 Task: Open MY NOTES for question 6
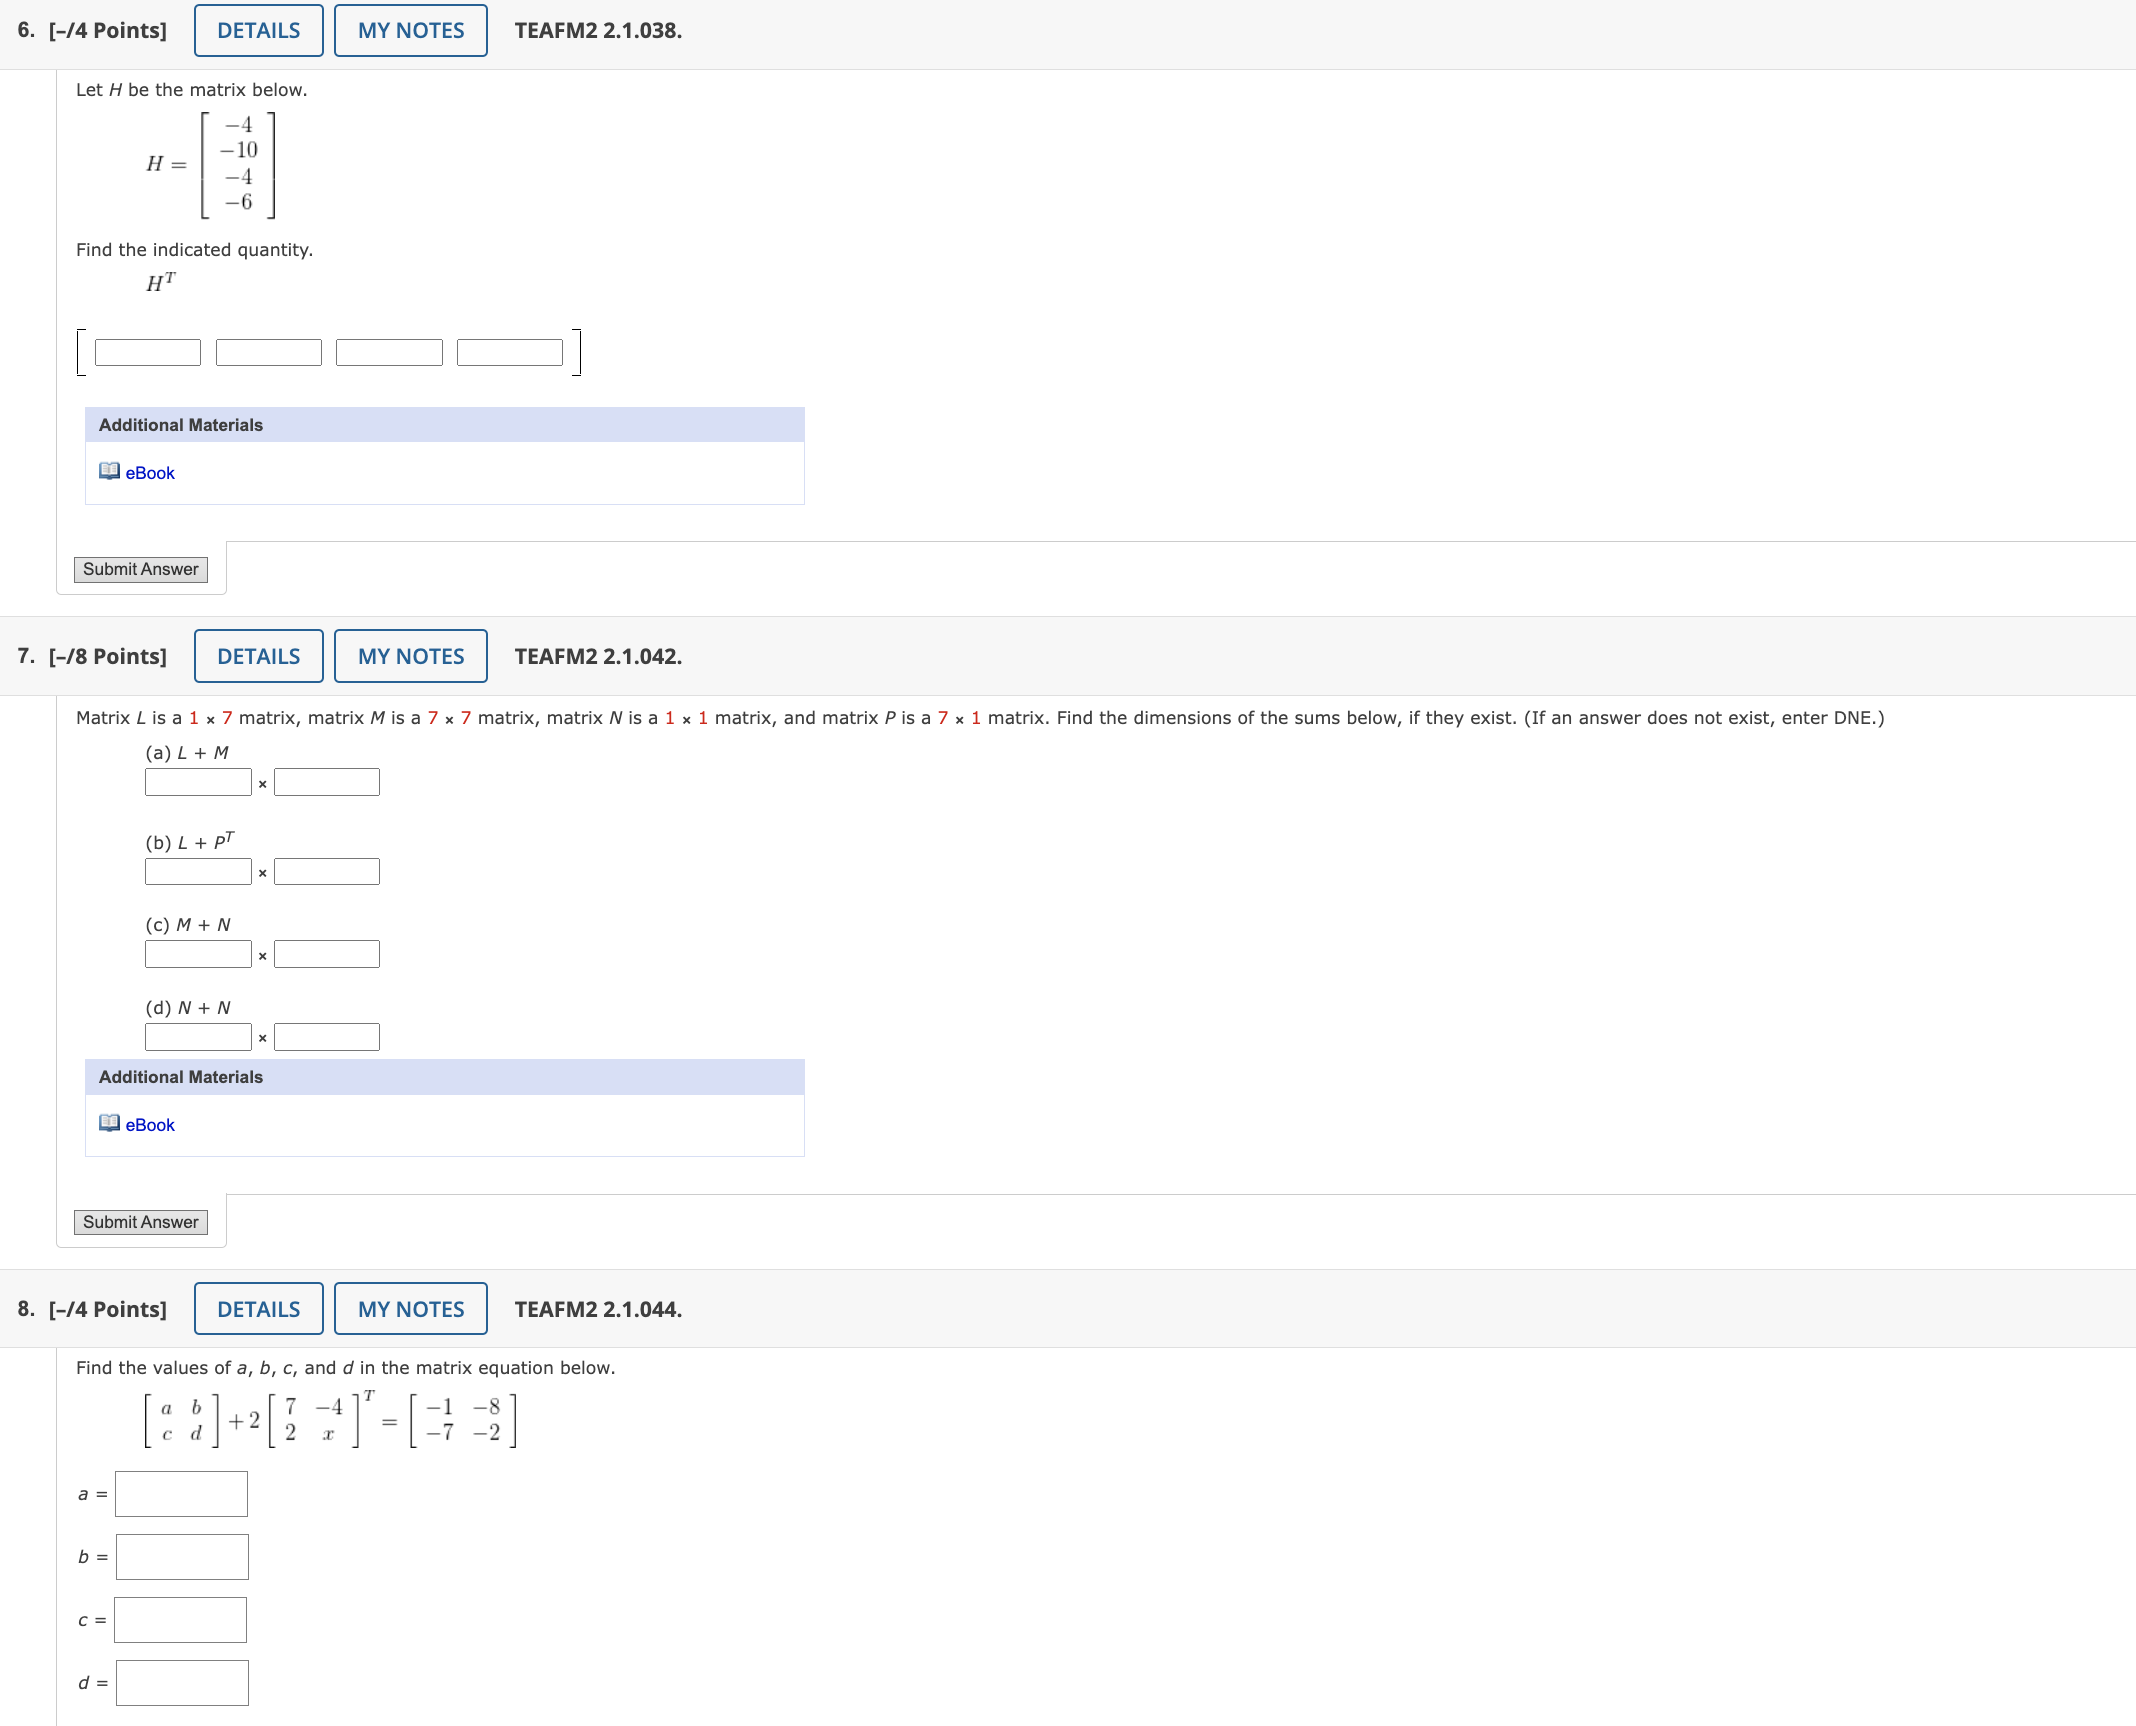pos(409,30)
